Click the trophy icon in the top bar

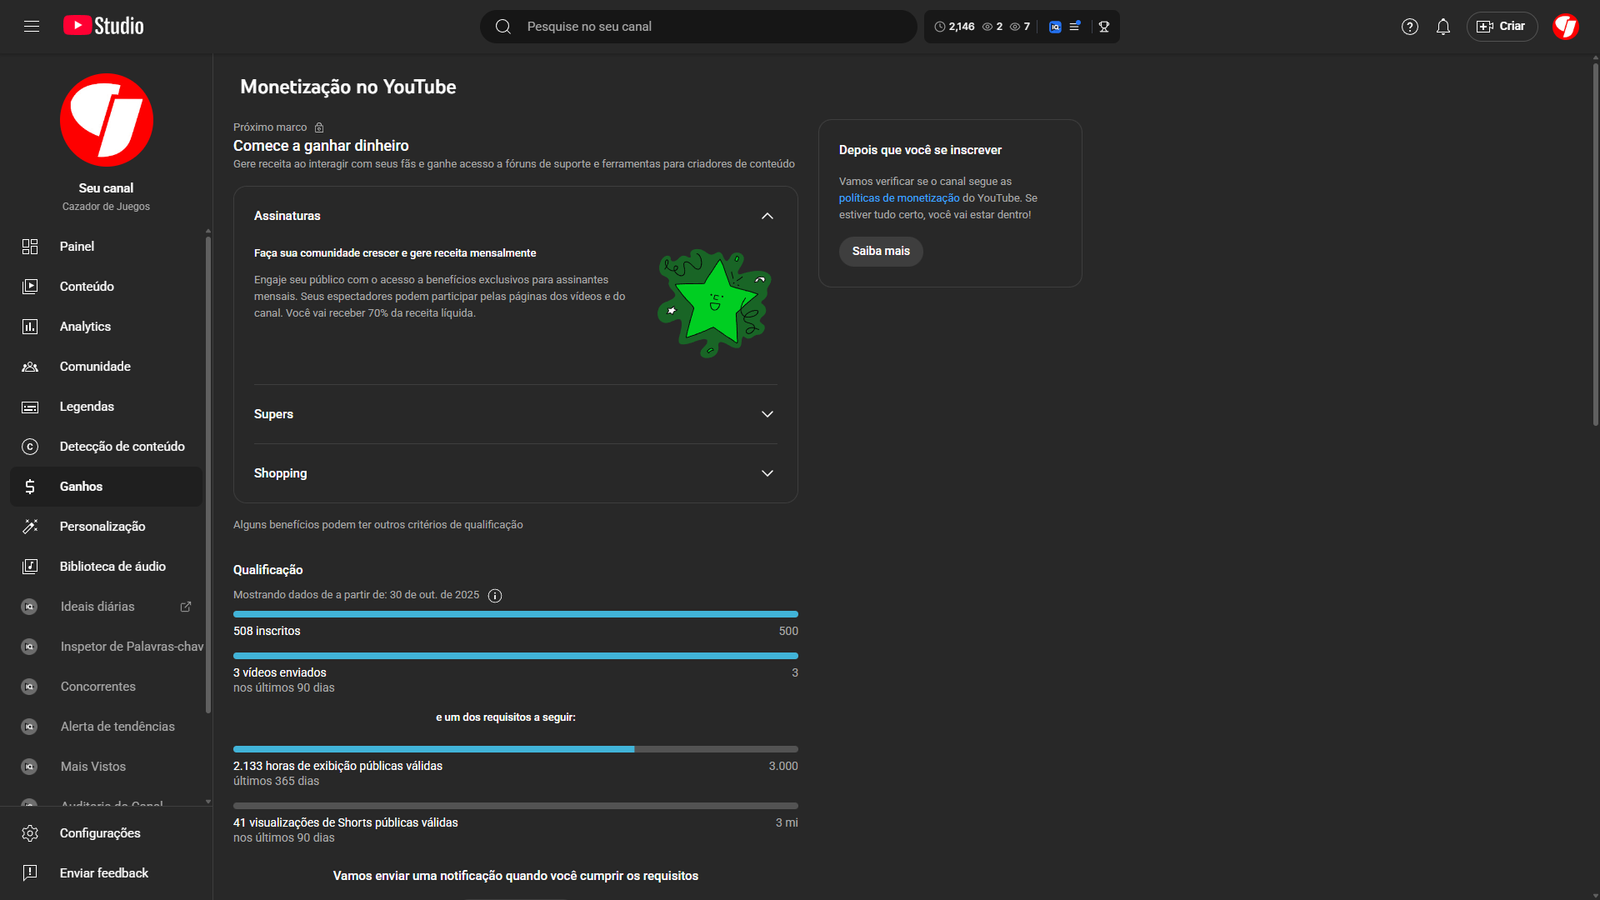[x=1104, y=27]
